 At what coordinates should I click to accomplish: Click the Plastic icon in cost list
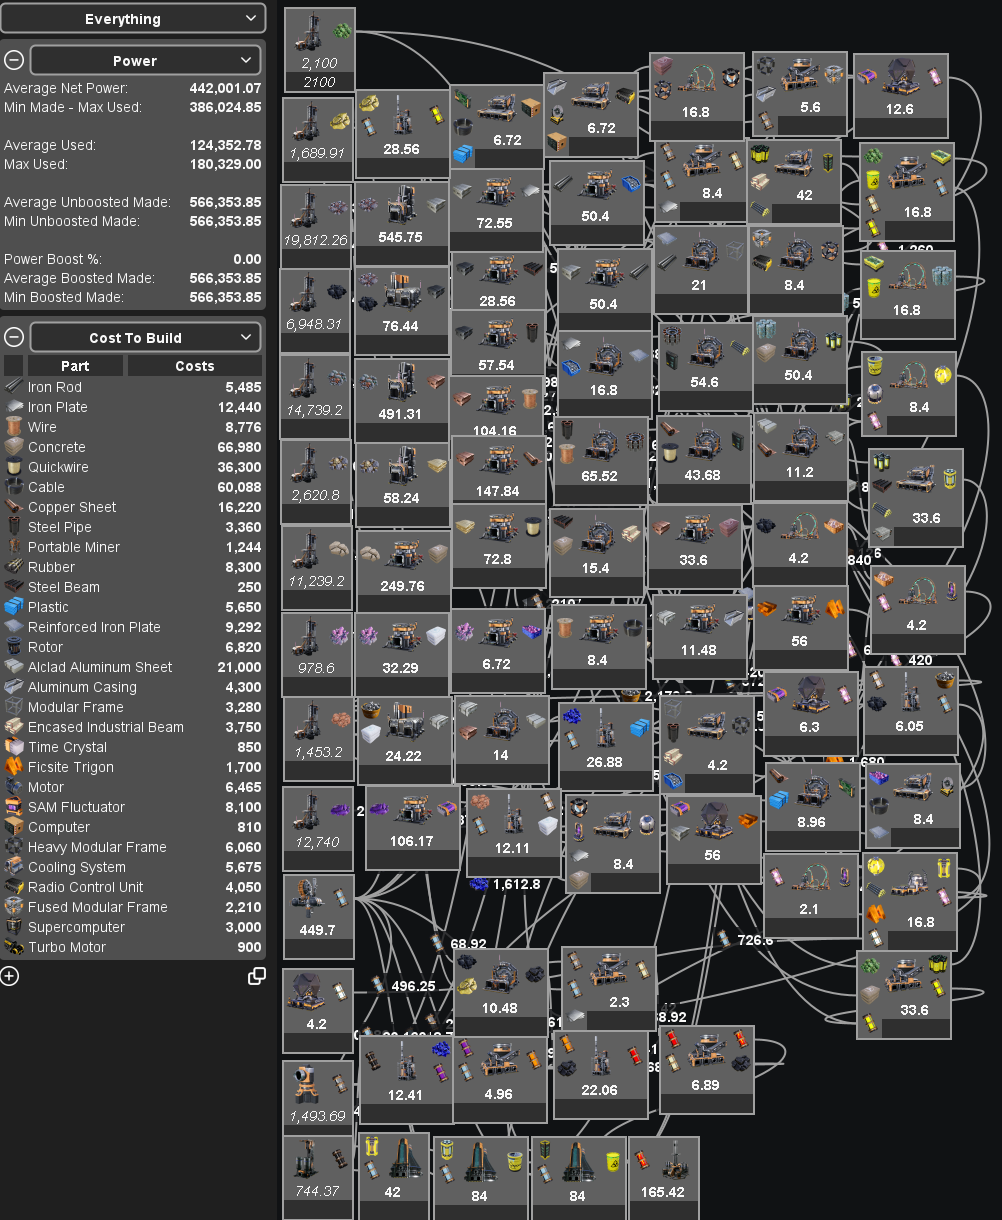(x=14, y=607)
